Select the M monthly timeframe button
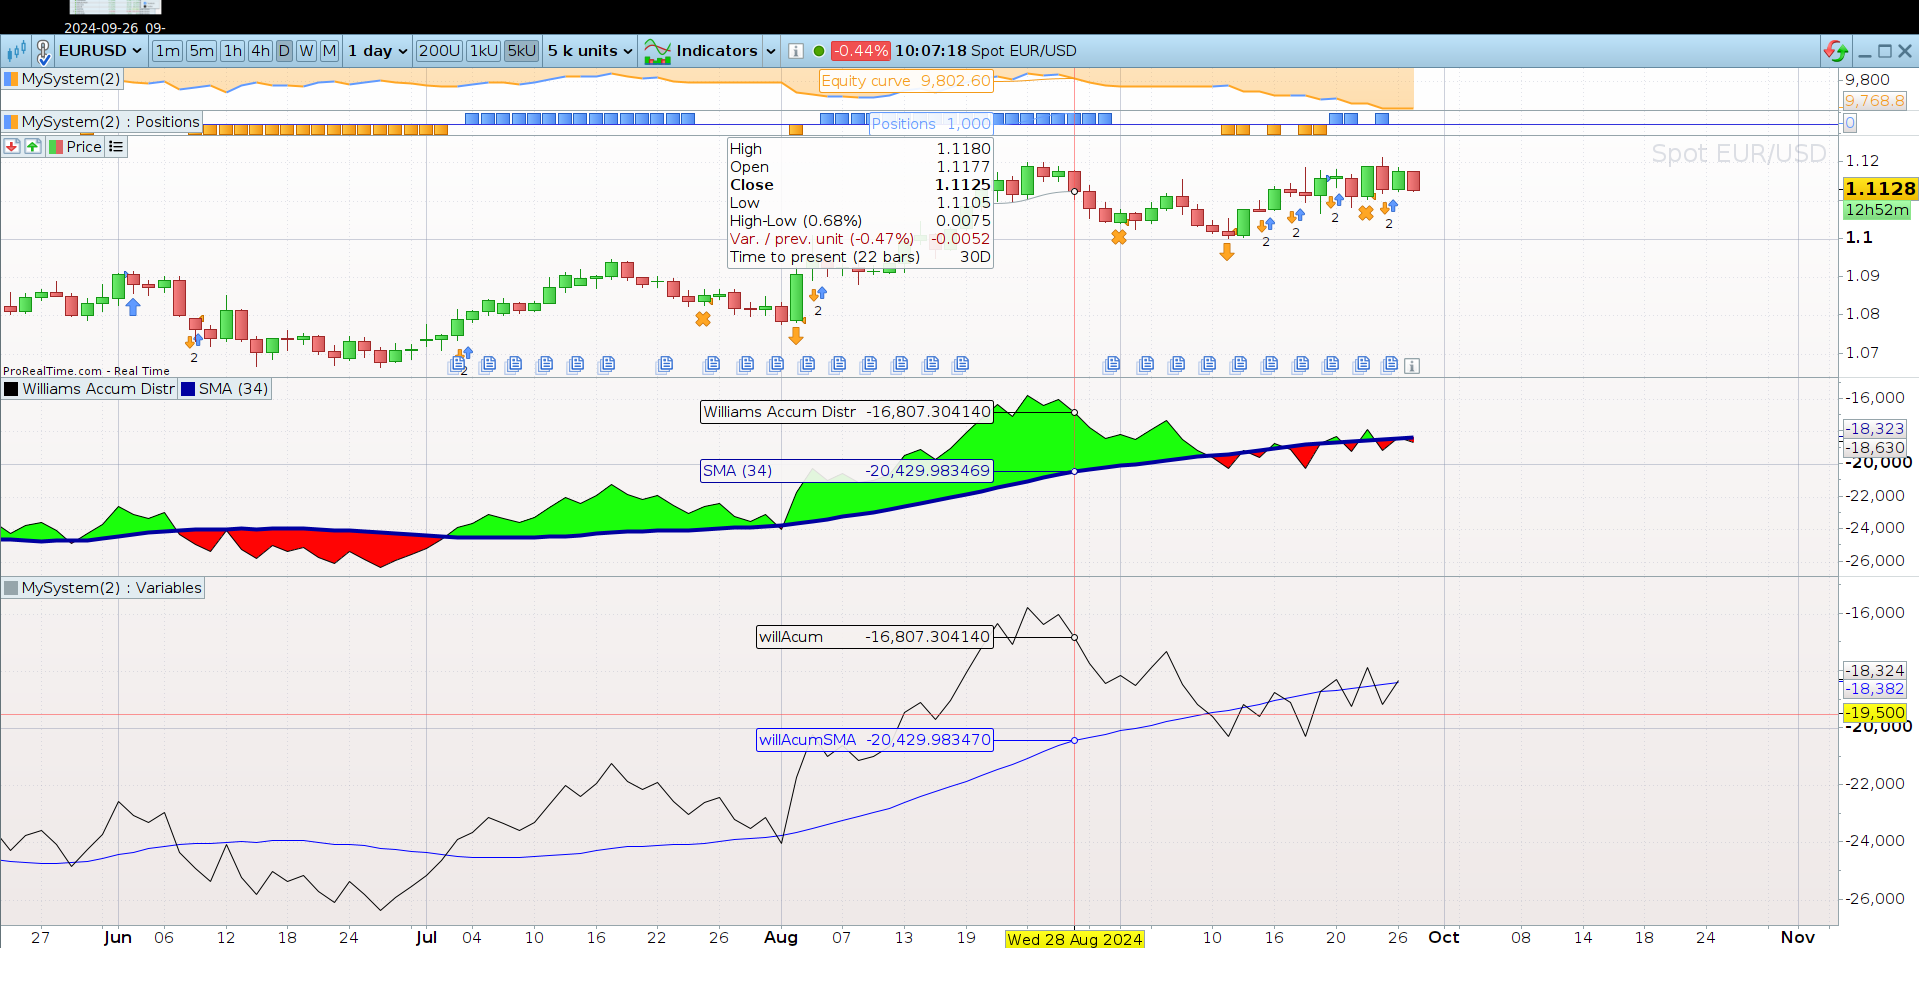Screen dimensions: 1921x983 pos(329,51)
